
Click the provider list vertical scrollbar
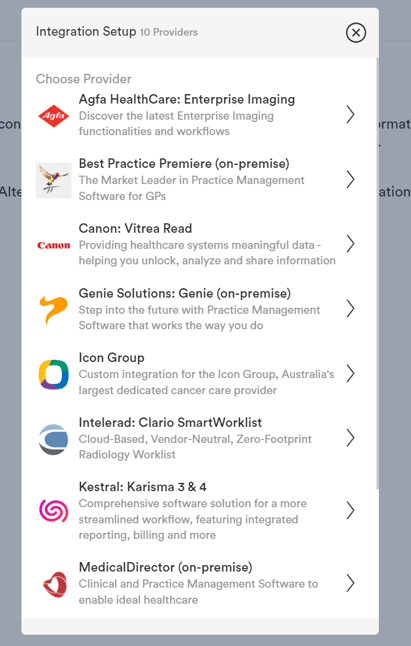377,273
